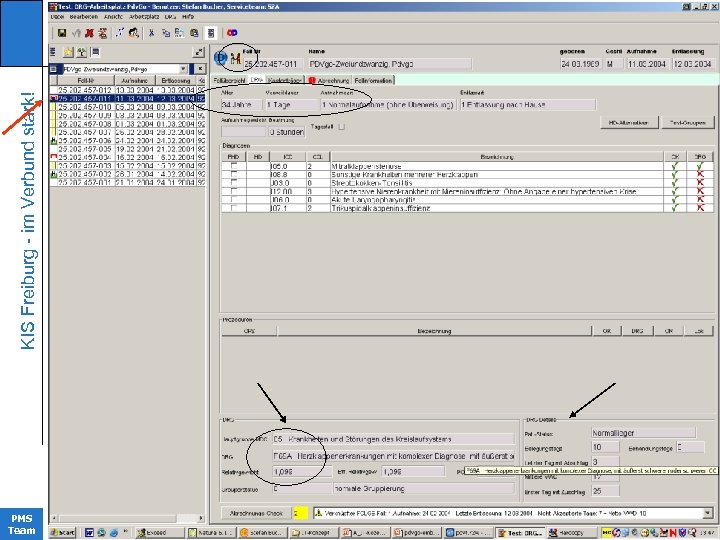Click the green H marker on case 25.202.457-006
720x540 pixels.
54,141
